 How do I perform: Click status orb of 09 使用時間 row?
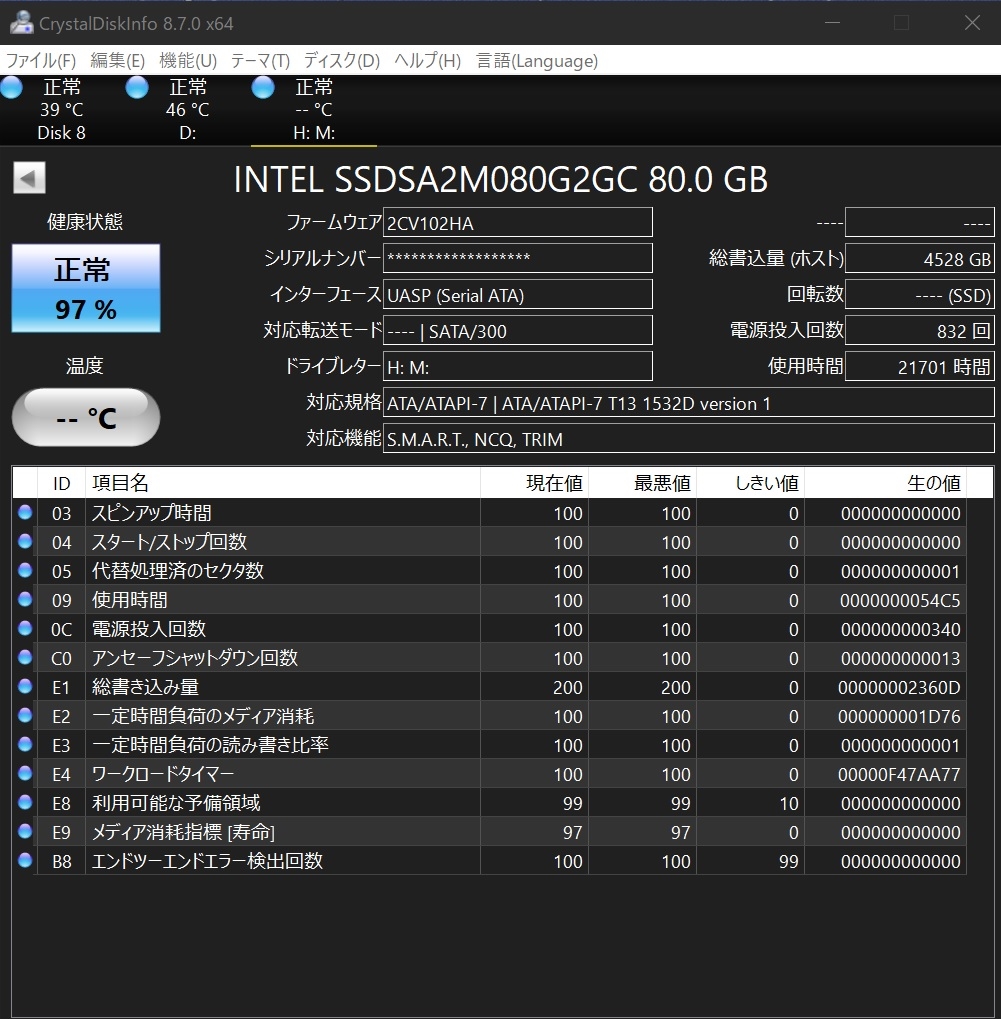pos(25,599)
